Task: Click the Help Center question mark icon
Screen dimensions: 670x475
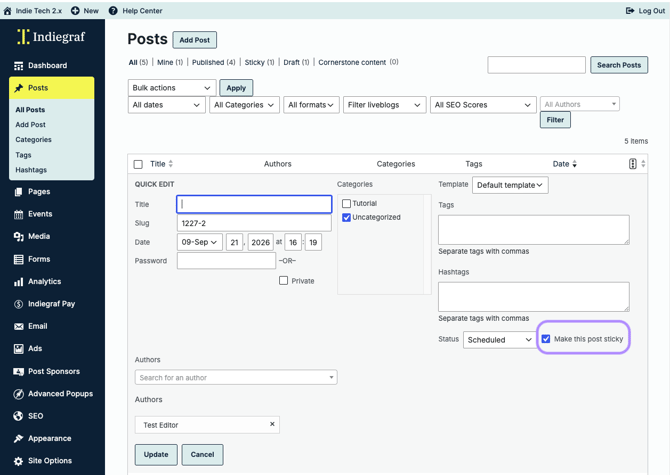Action: tap(113, 11)
